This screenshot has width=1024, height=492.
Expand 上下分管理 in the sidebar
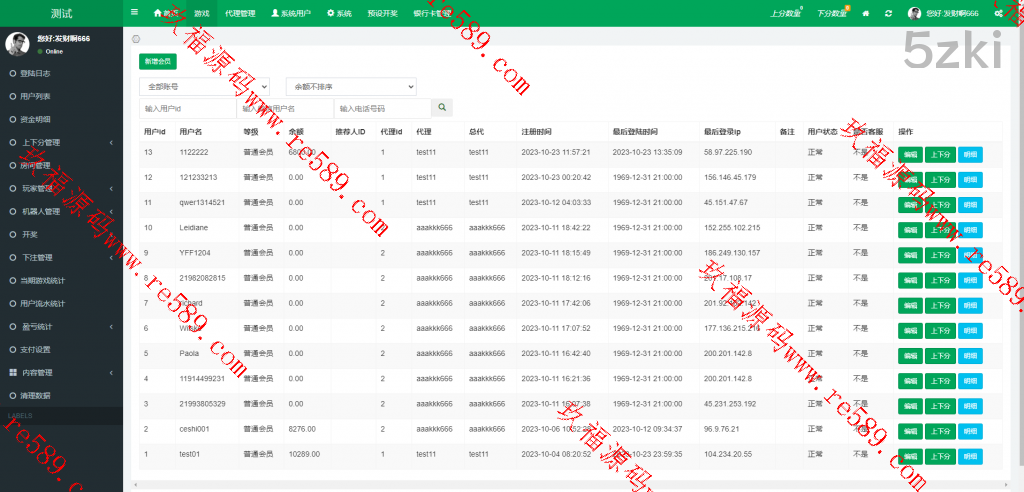click(x=60, y=142)
